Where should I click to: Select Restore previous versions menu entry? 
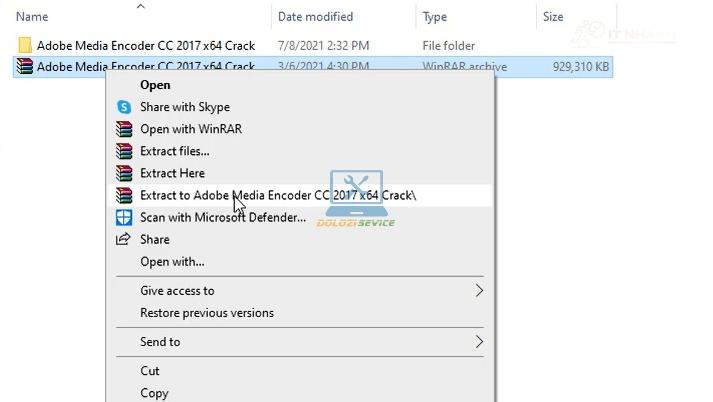coord(207,313)
